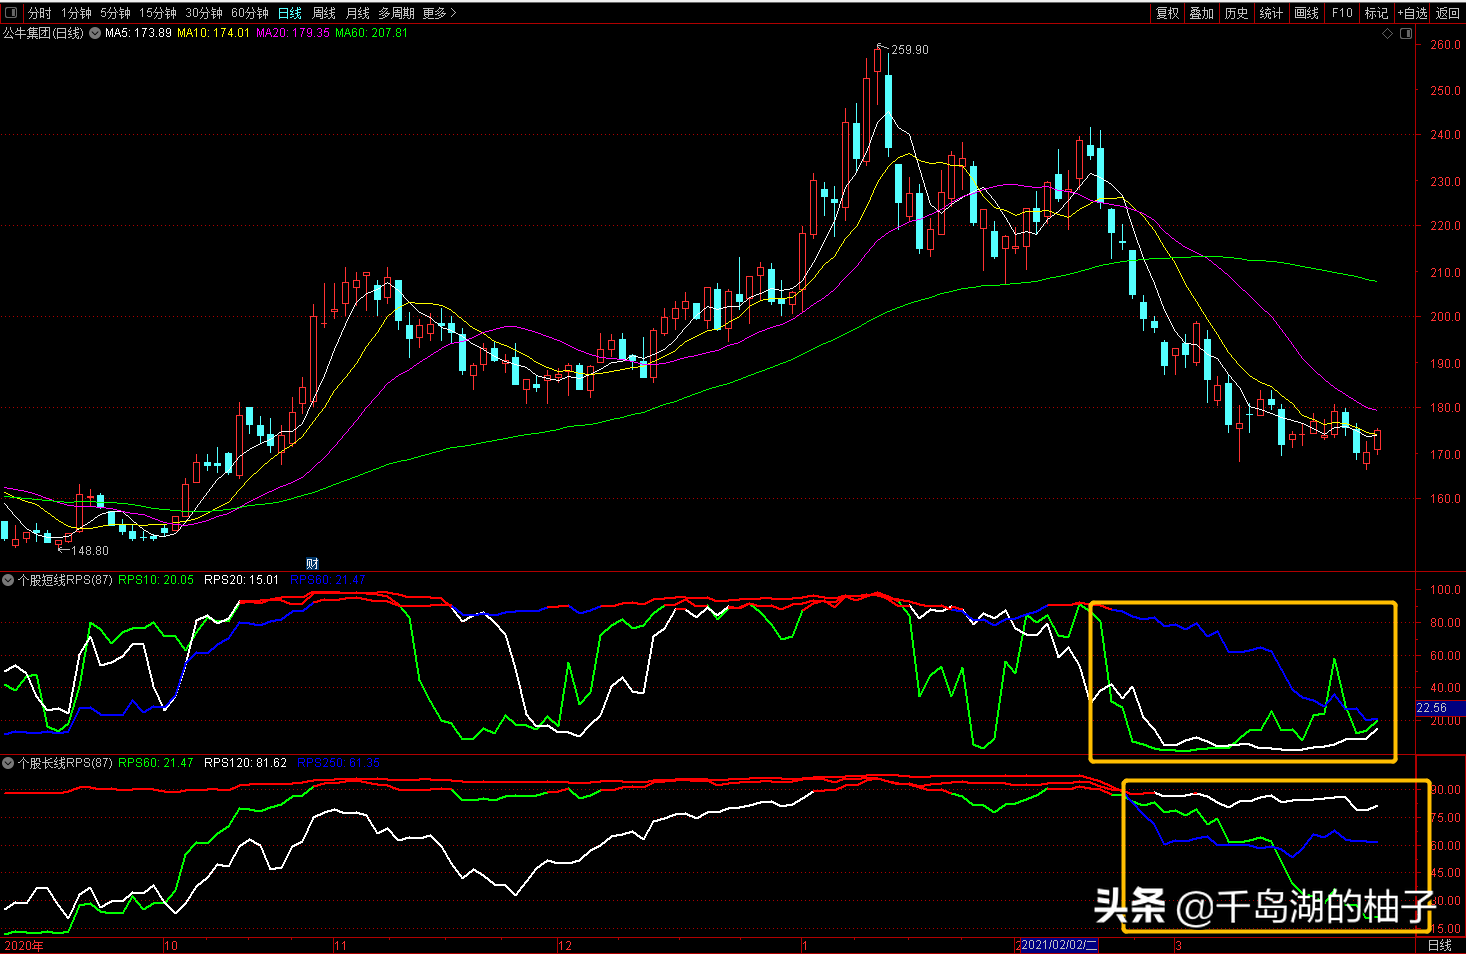Toggle the right panel icon beside diamond
1466x954 pixels.
pos(1406,34)
